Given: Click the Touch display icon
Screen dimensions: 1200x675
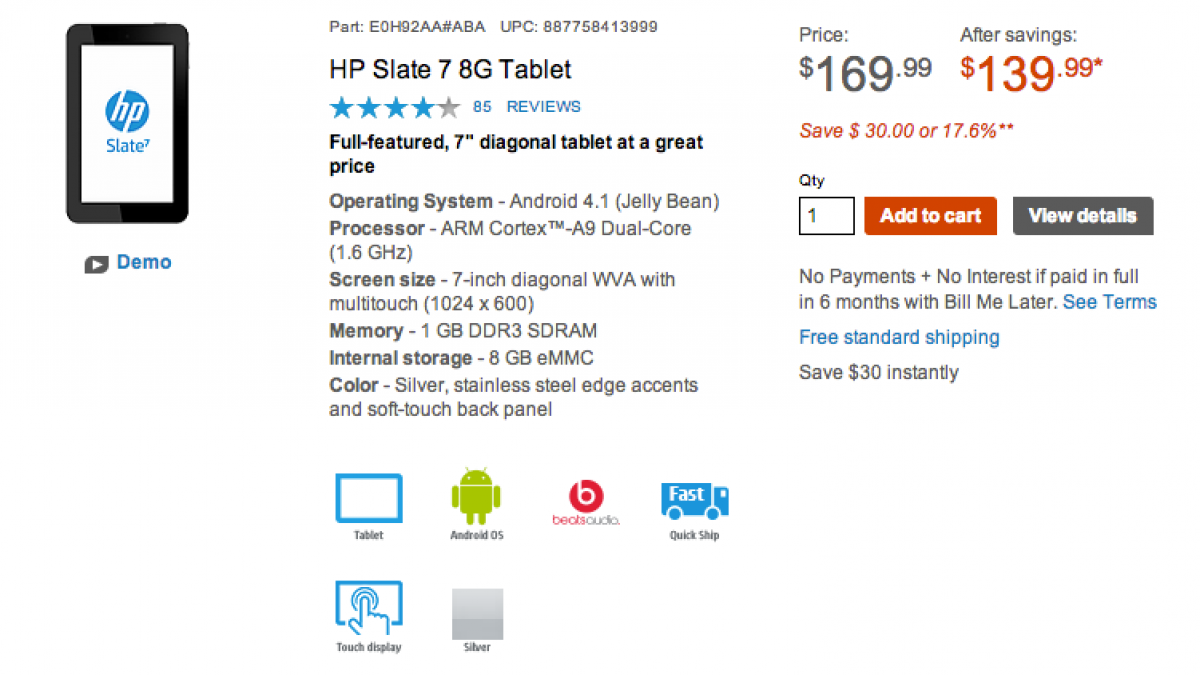Looking at the screenshot, I should point(368,608).
